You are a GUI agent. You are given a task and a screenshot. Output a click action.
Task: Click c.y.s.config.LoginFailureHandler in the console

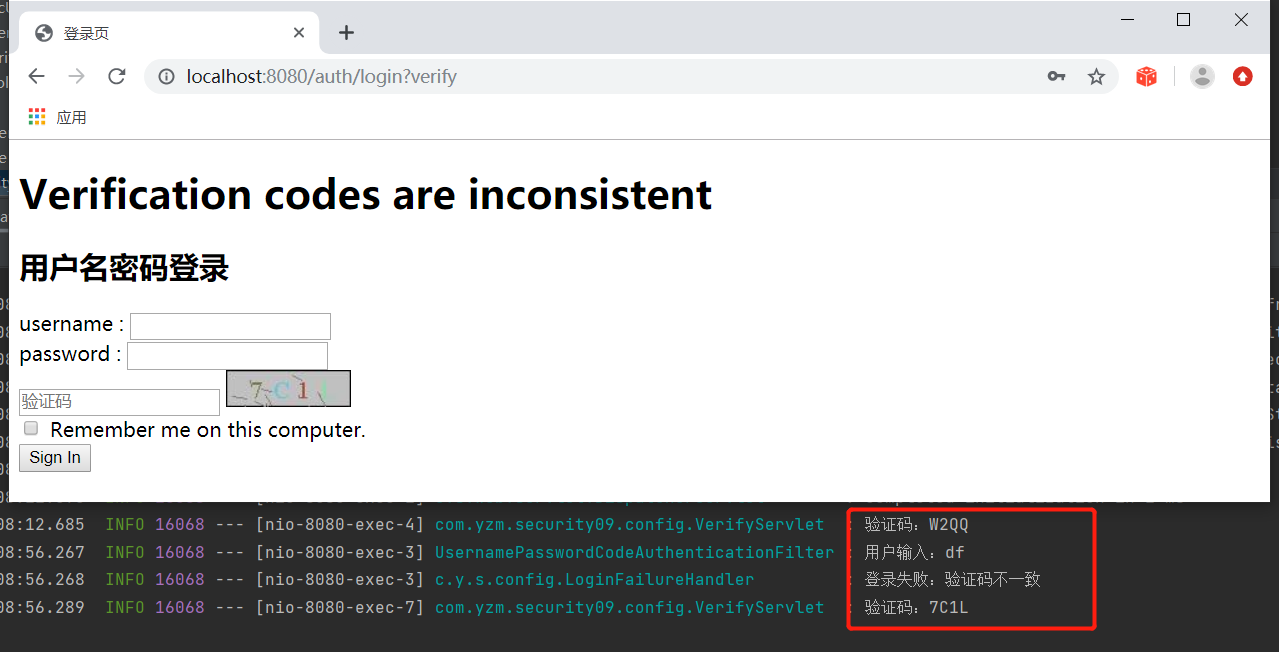point(594,579)
